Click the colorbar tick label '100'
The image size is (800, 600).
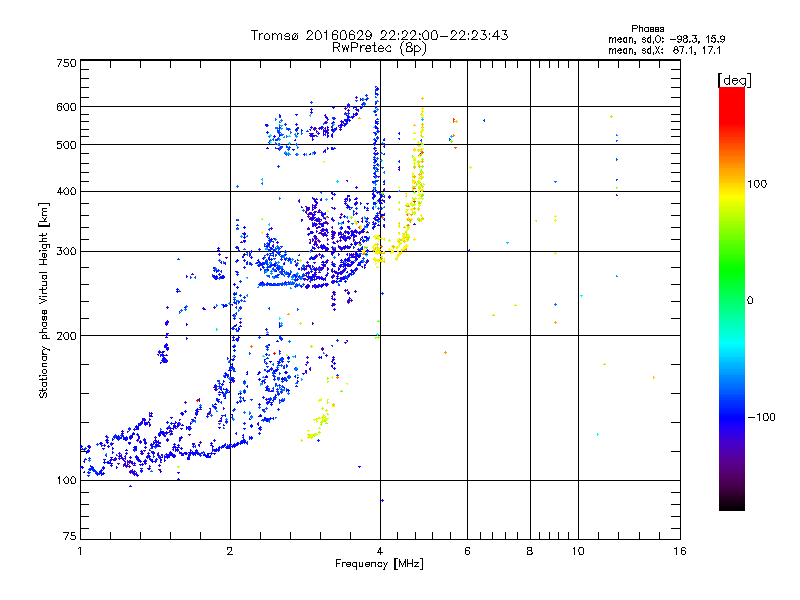pos(757,184)
